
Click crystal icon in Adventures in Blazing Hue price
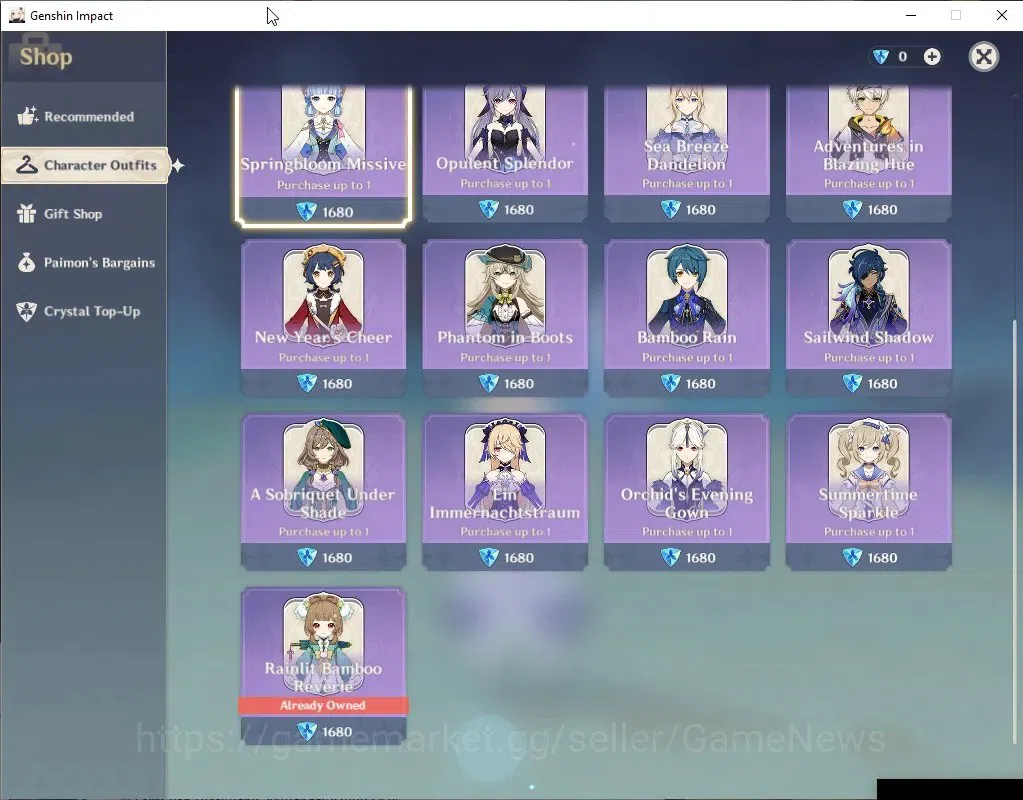(x=852, y=209)
